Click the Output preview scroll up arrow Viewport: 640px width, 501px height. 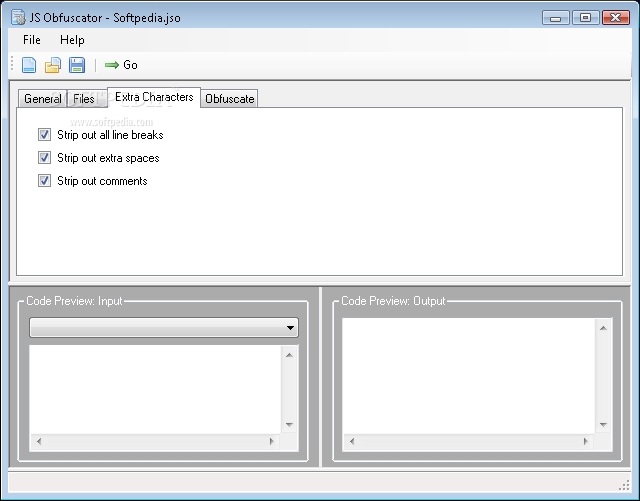click(603, 328)
